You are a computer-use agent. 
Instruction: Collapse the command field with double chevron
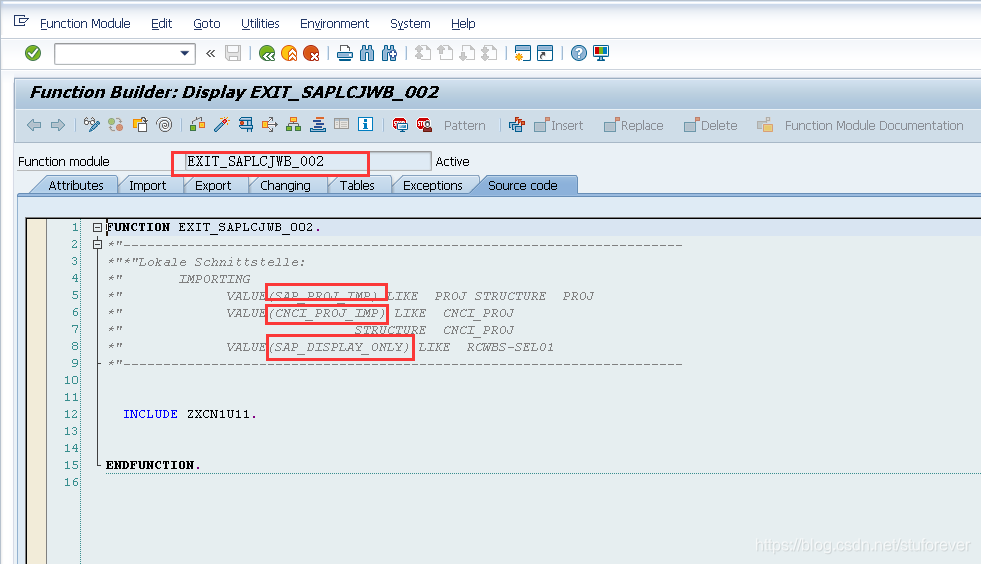tap(211, 53)
